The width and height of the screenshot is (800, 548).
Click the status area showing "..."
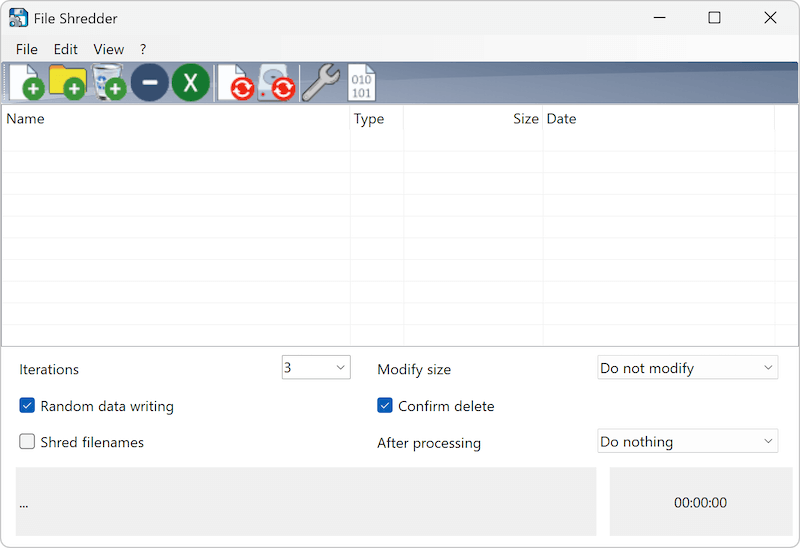click(306, 502)
